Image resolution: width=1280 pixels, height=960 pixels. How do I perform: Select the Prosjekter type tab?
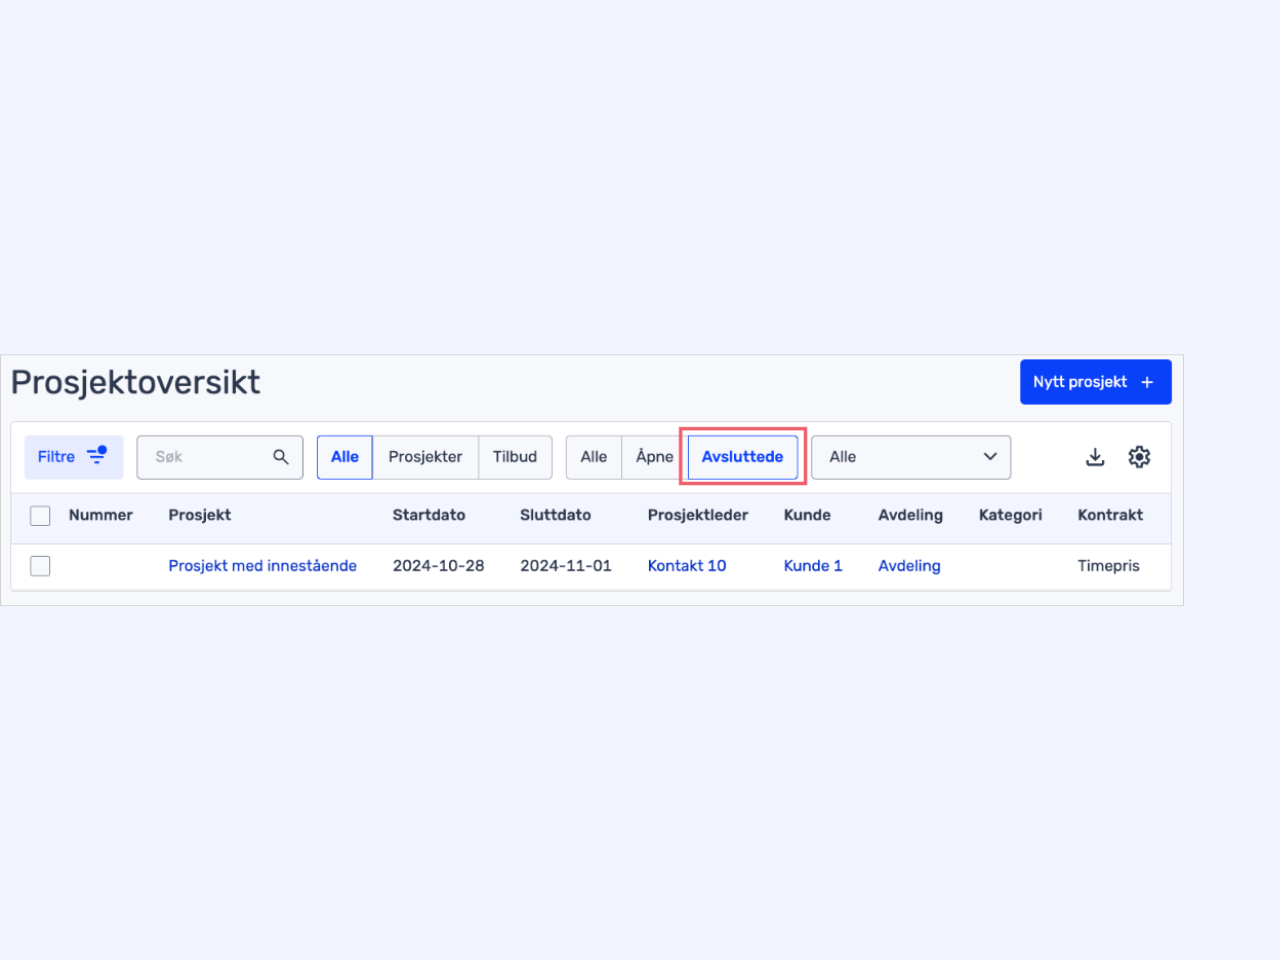tap(425, 457)
